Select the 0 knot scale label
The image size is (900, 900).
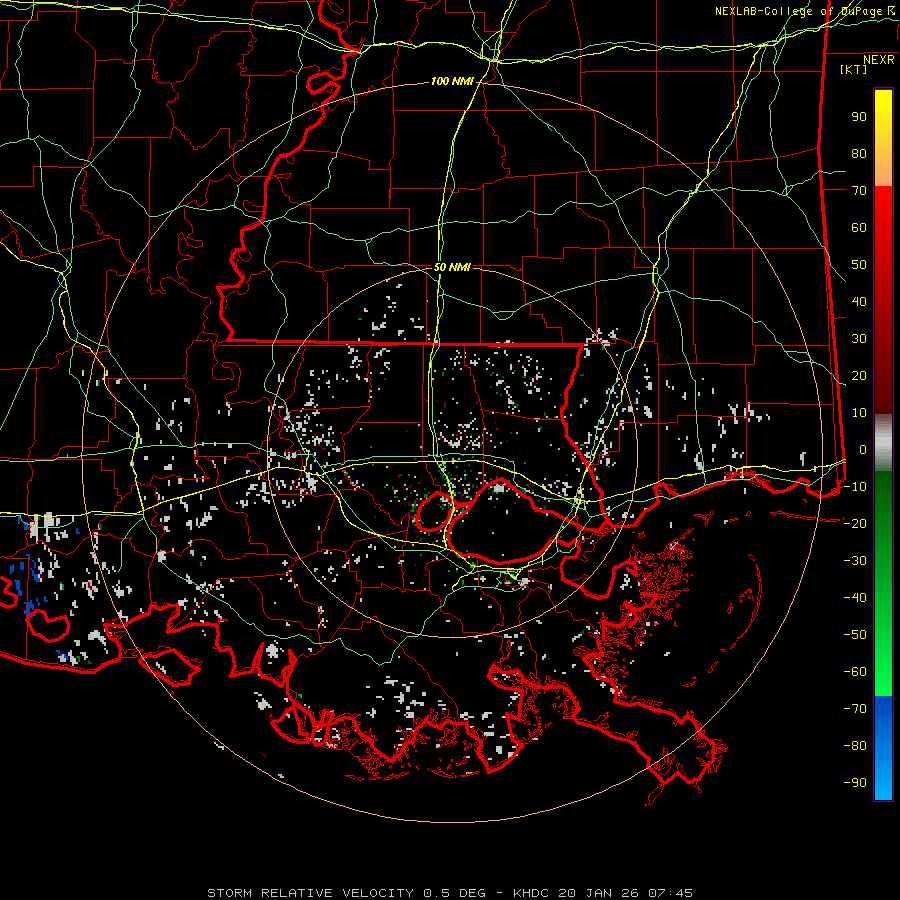pos(863,449)
